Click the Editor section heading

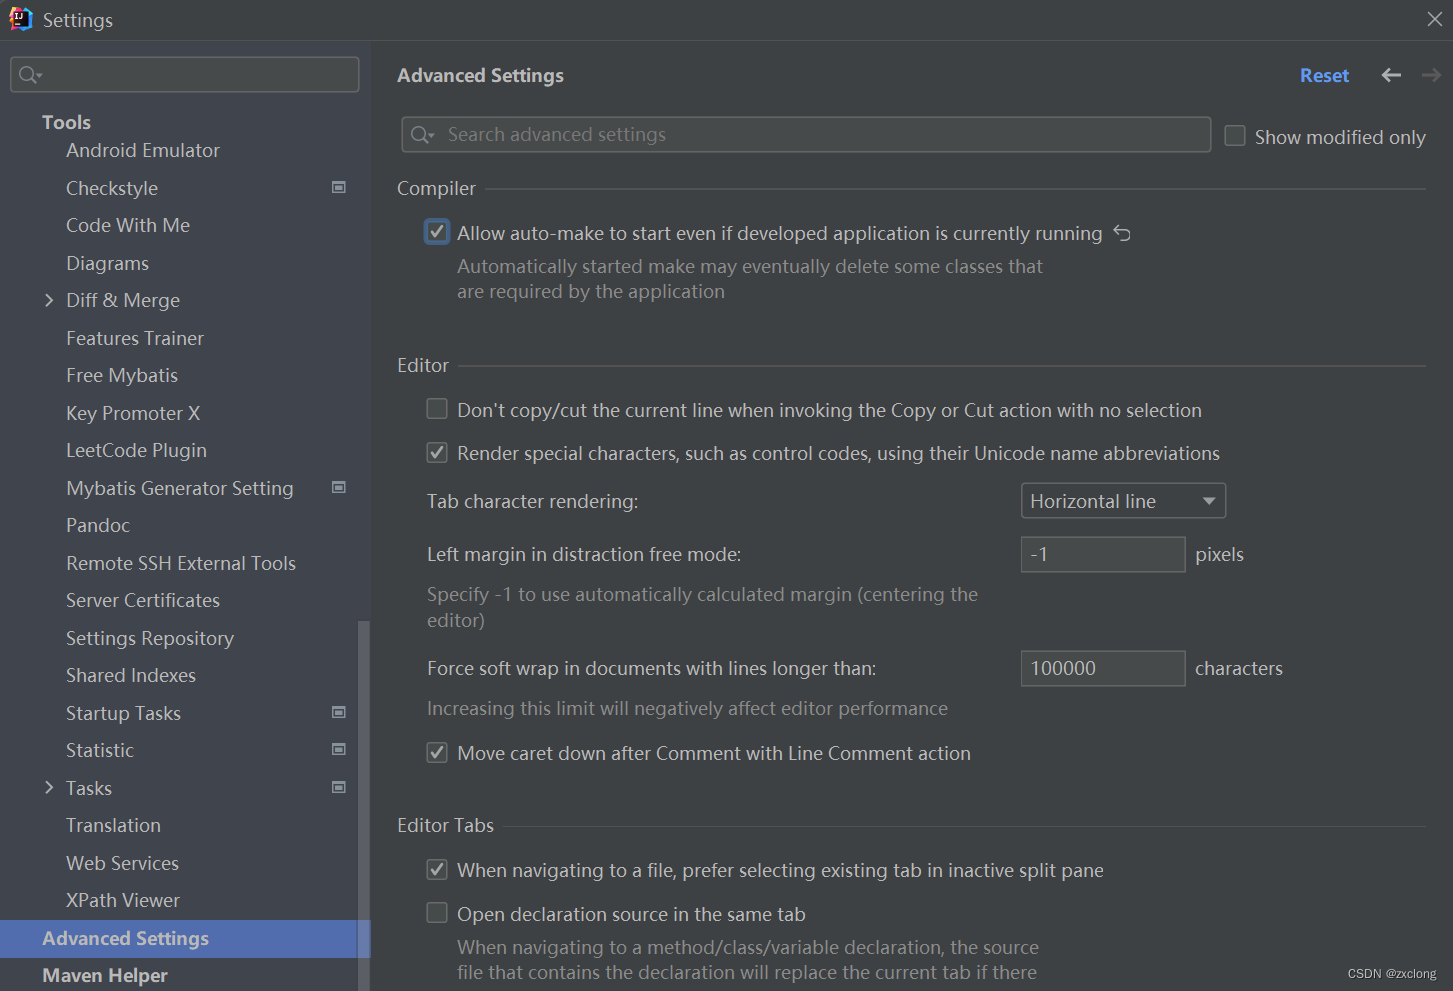[423, 365]
